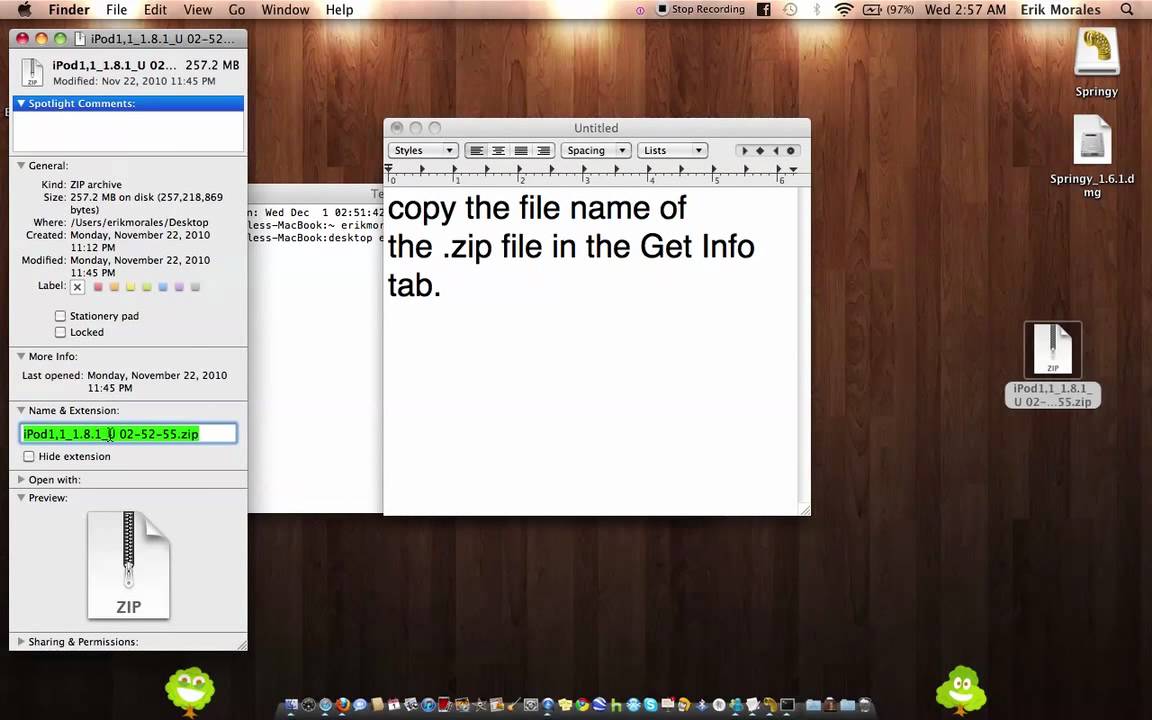Open Skype from the Dock
1152x720 pixels.
pos(650,705)
